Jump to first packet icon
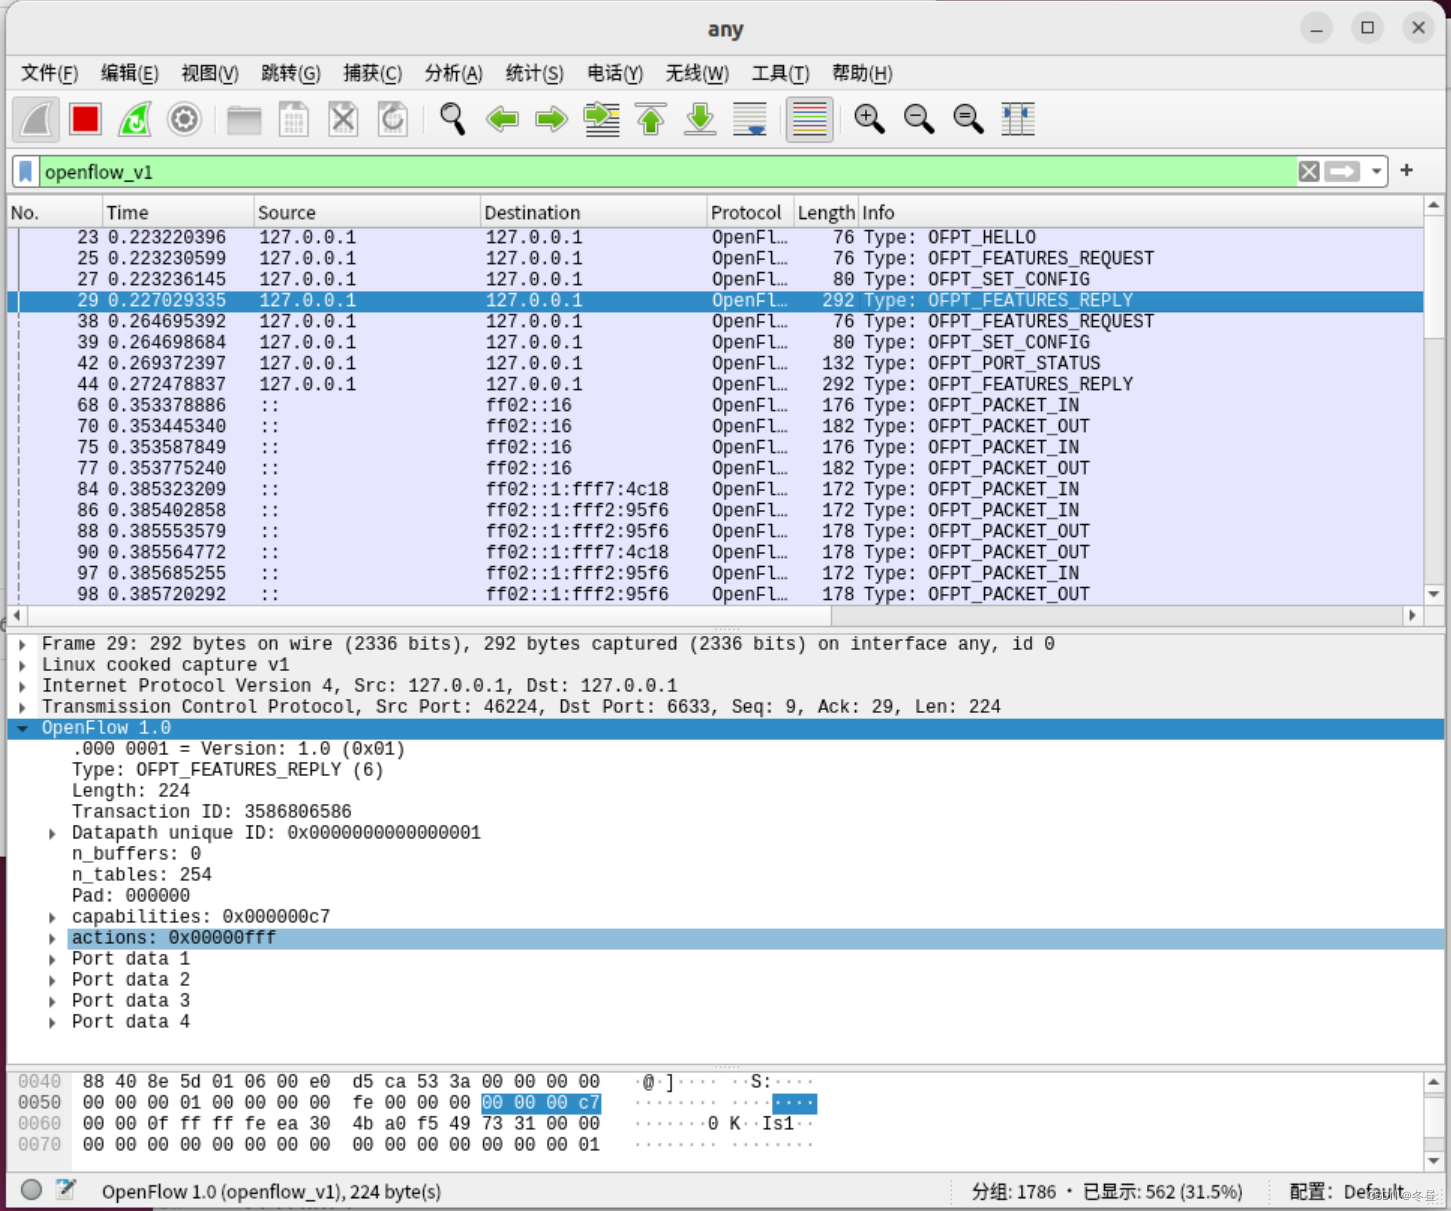Image resolution: width=1451 pixels, height=1211 pixels. pyautogui.click(x=651, y=120)
